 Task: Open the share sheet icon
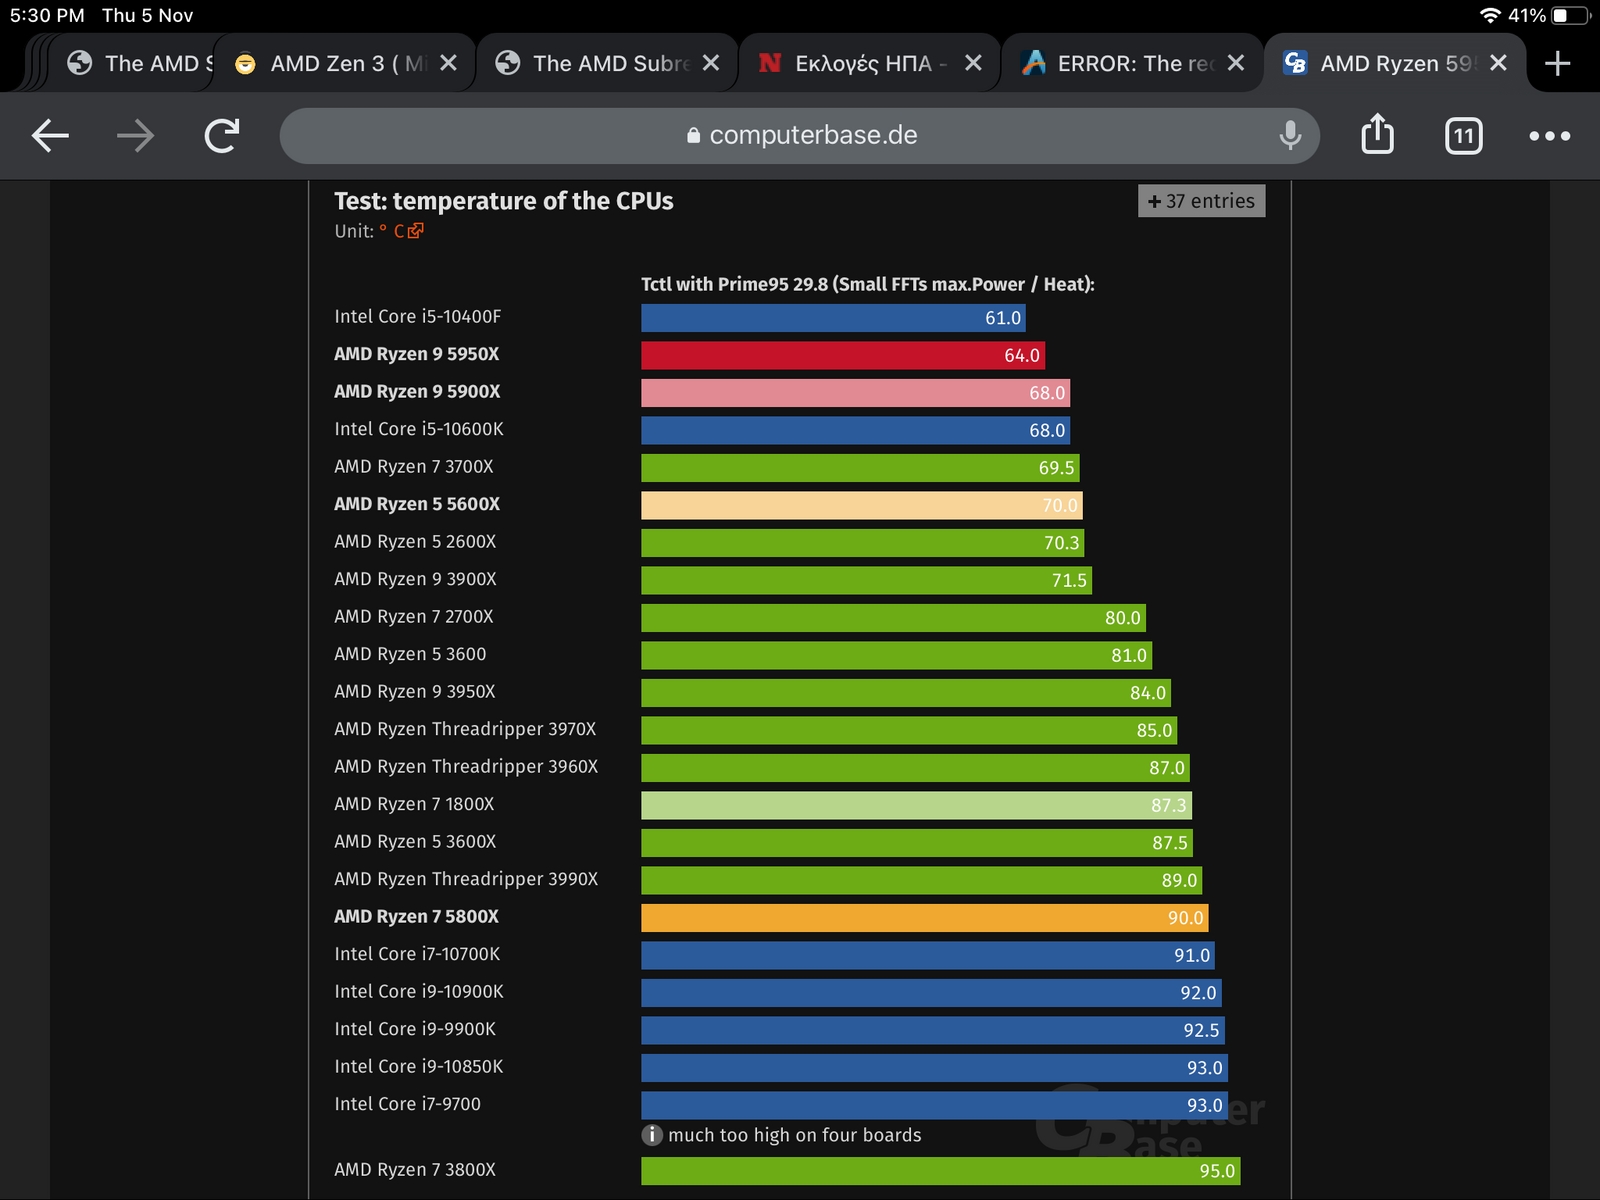tap(1377, 134)
